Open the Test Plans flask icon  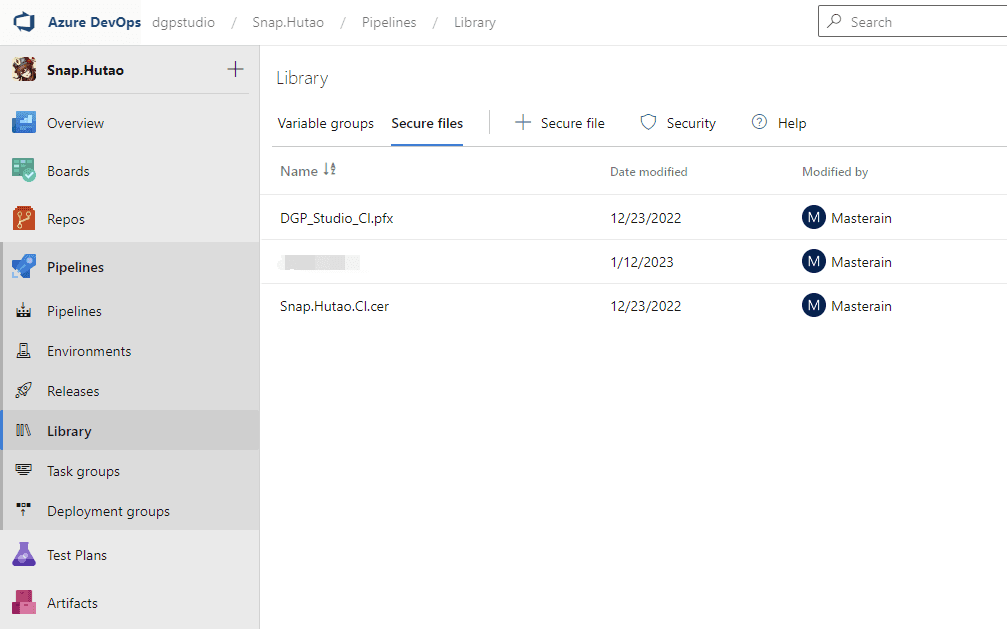pyautogui.click(x=24, y=554)
